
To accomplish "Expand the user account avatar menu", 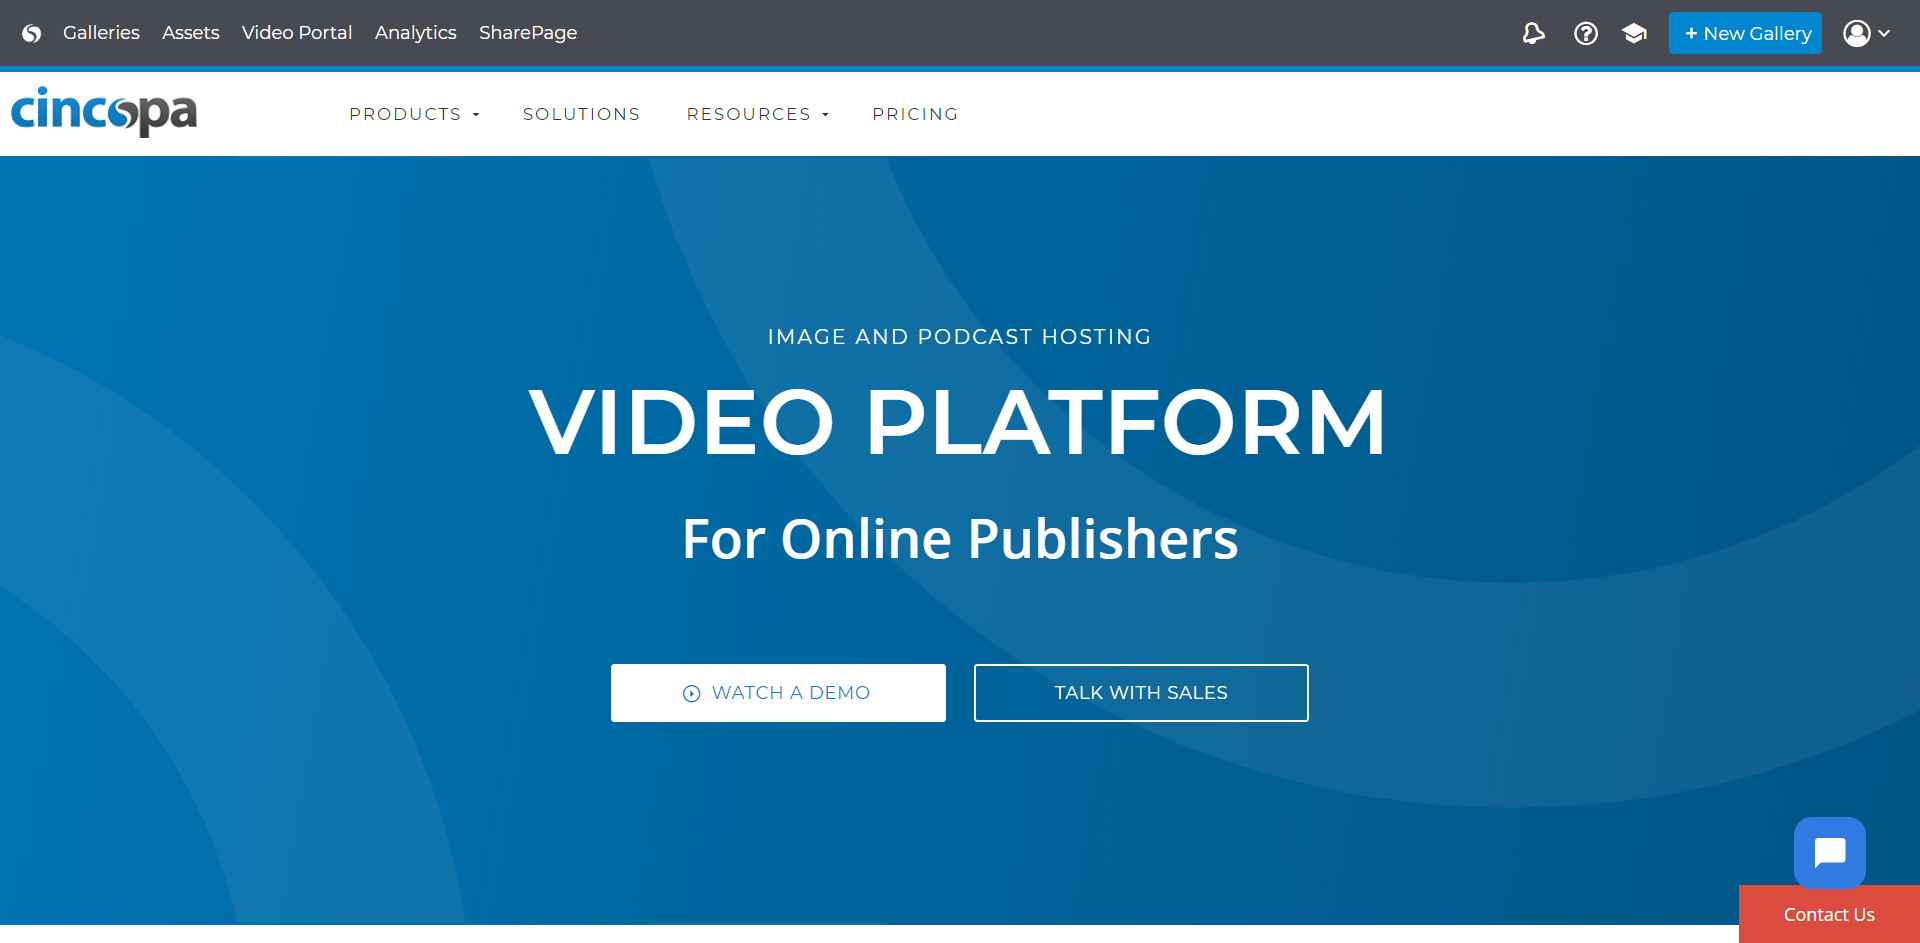I will point(1865,34).
